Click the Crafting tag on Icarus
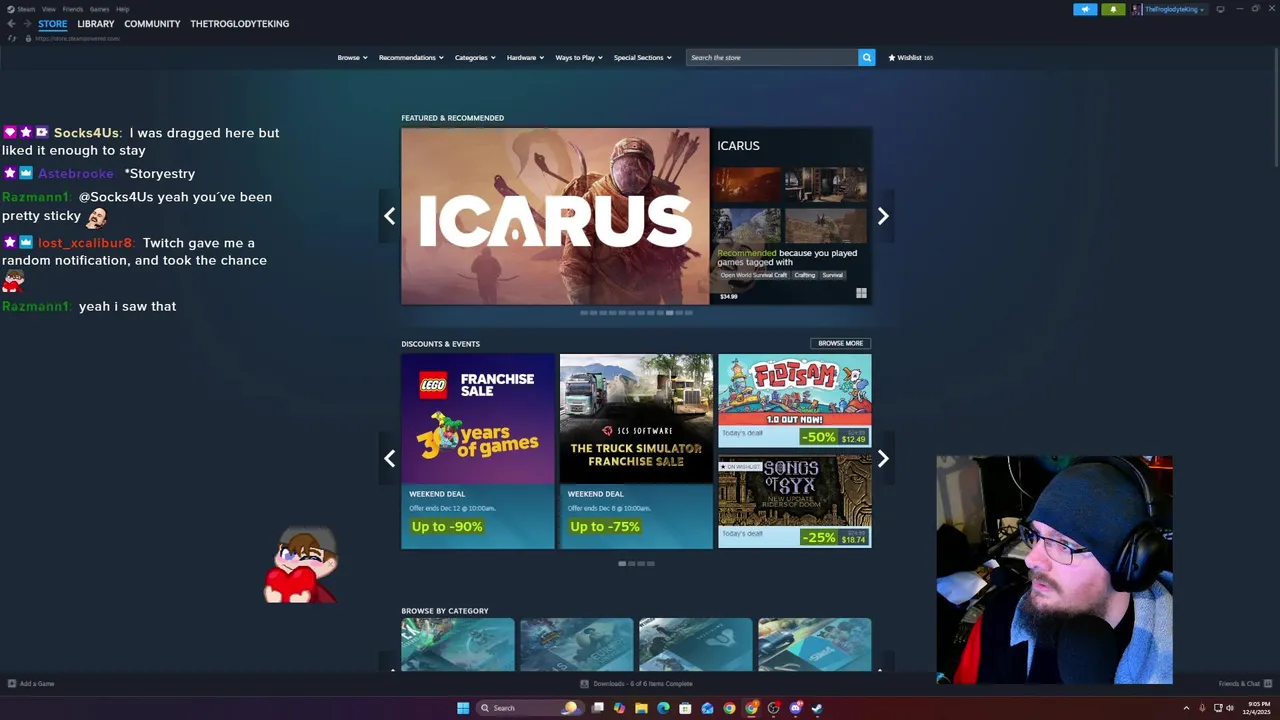 pyautogui.click(x=805, y=275)
